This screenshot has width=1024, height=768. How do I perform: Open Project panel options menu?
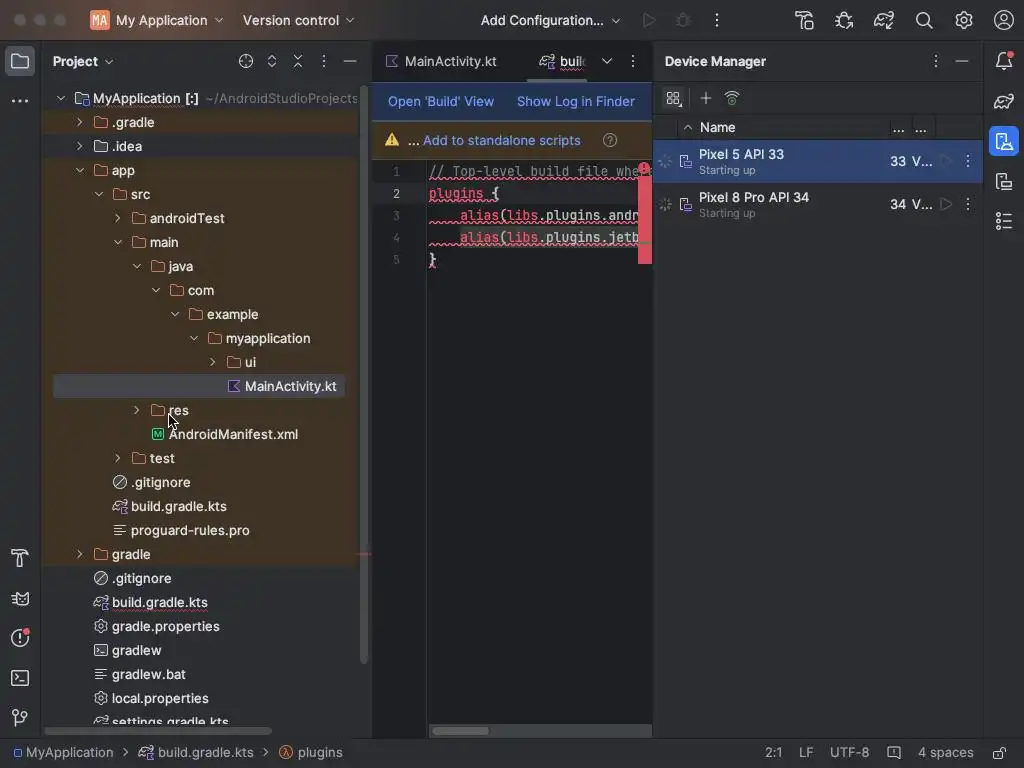(x=323, y=61)
